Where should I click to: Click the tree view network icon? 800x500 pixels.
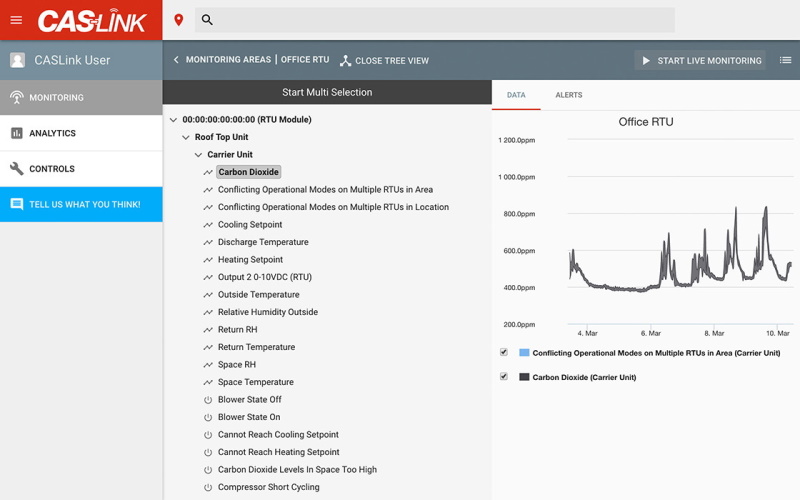tap(345, 61)
